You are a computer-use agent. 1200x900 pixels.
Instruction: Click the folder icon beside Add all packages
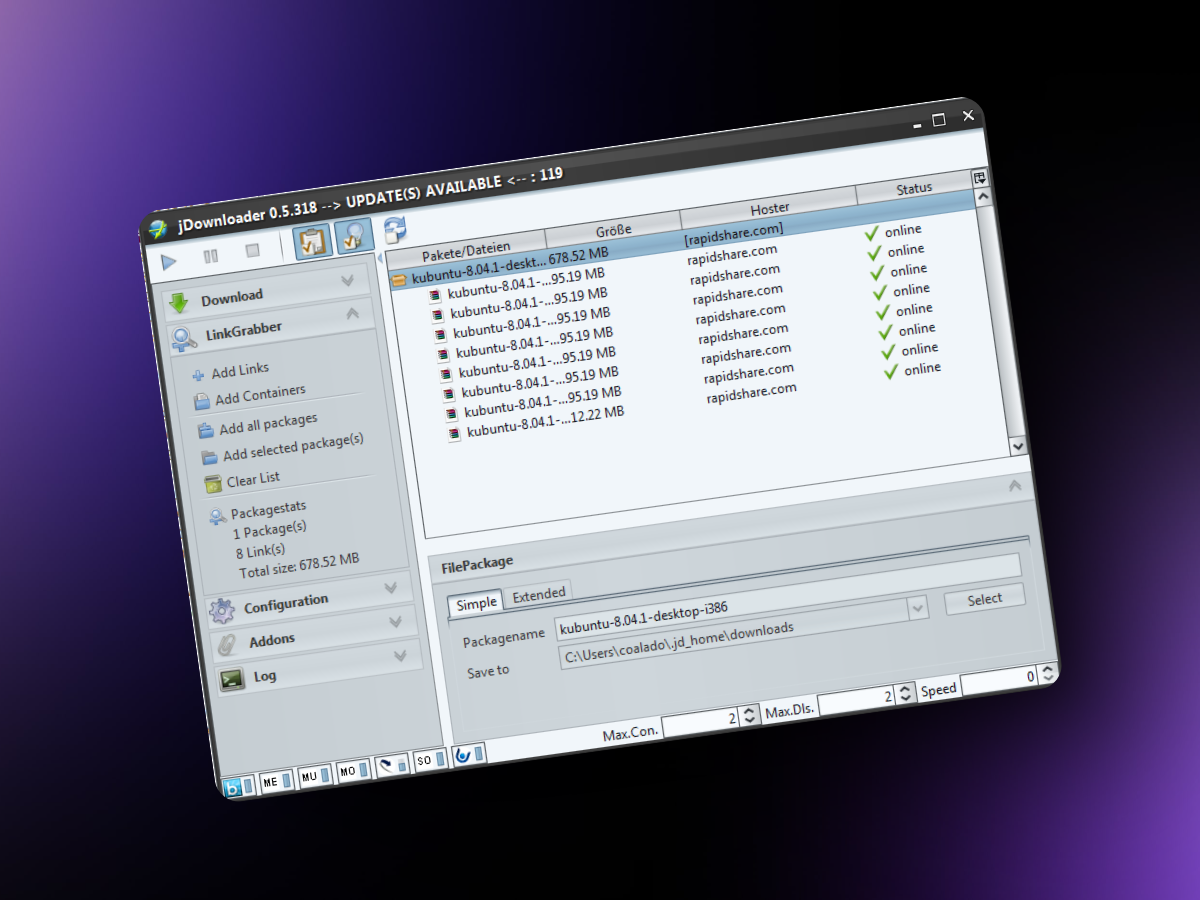coord(206,430)
